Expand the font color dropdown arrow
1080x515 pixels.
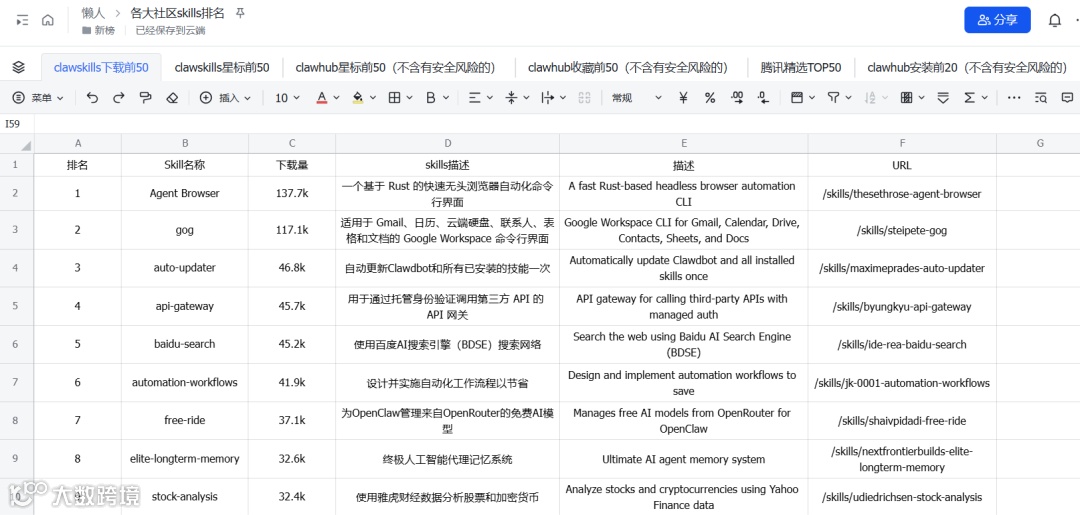[x=336, y=98]
